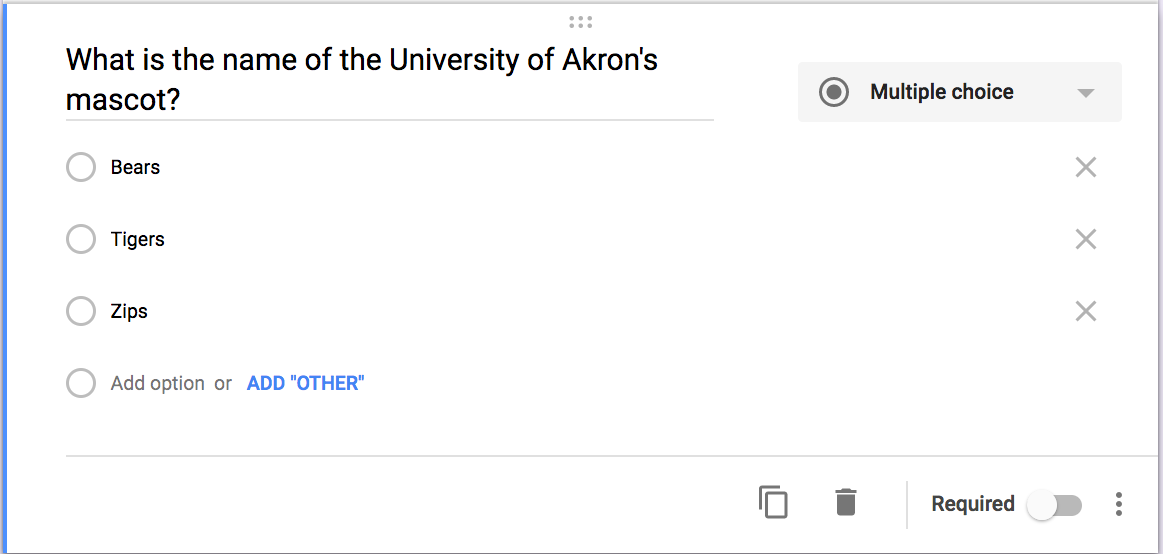This screenshot has height=554, width=1163.
Task: Select the Bears radio button
Action: tap(81, 168)
